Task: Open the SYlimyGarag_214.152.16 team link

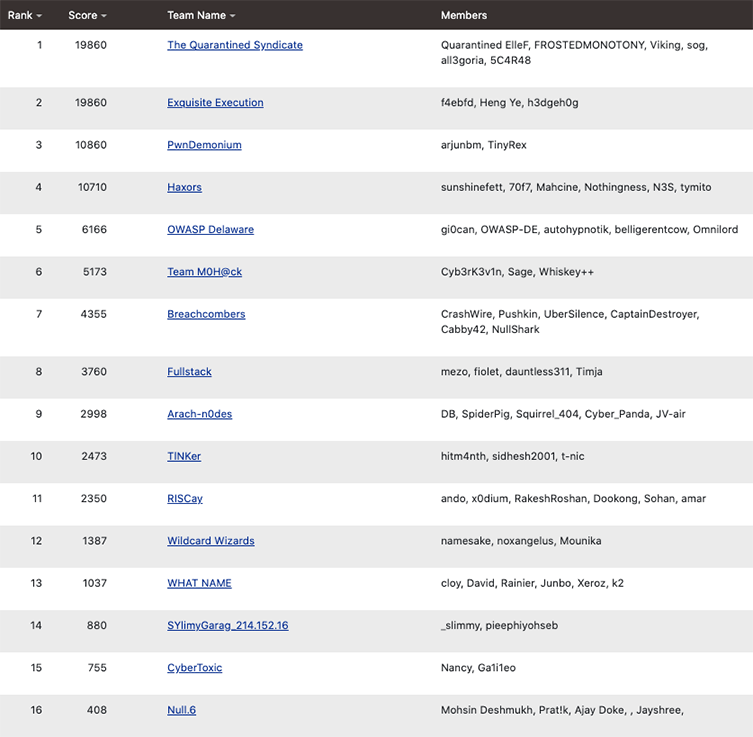Action: pyautogui.click(x=228, y=625)
